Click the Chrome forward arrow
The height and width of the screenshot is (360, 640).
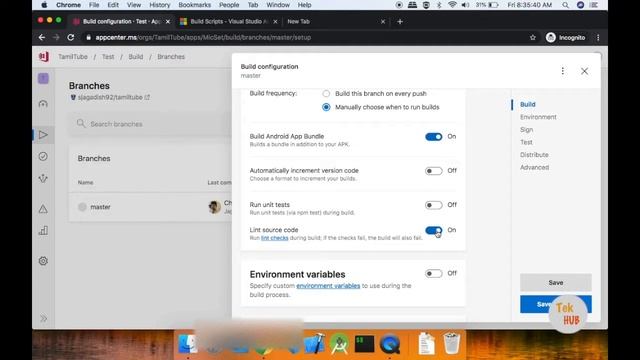(x=56, y=37)
